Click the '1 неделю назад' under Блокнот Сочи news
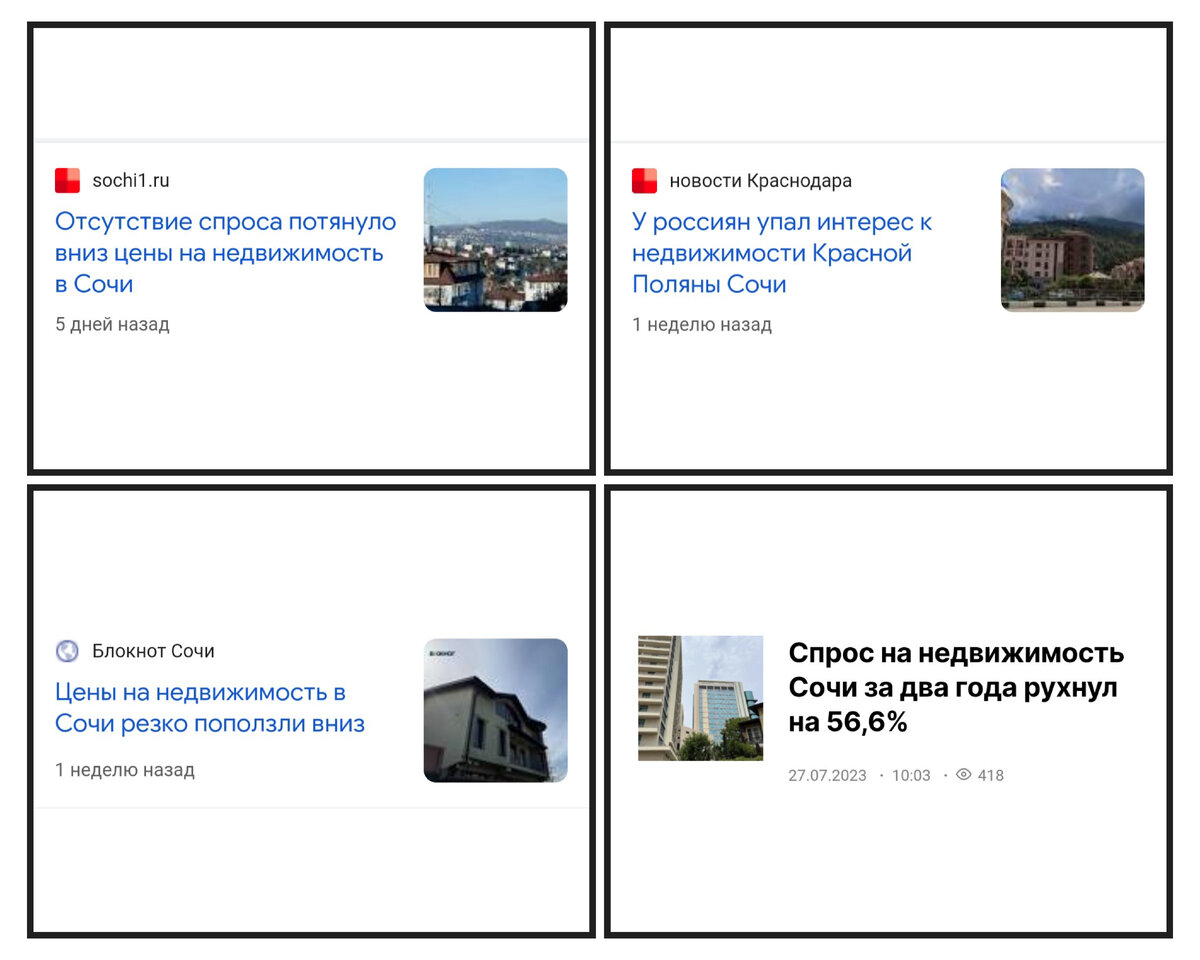 click(x=125, y=771)
